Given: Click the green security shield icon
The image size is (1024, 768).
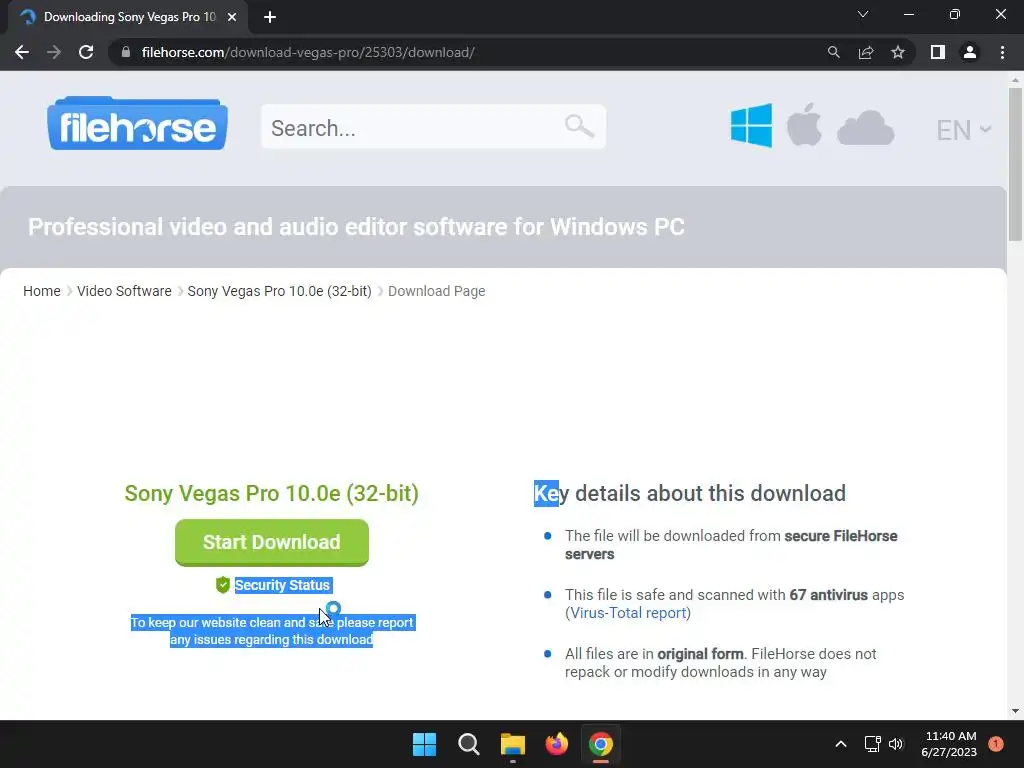Looking at the screenshot, I should point(223,585).
